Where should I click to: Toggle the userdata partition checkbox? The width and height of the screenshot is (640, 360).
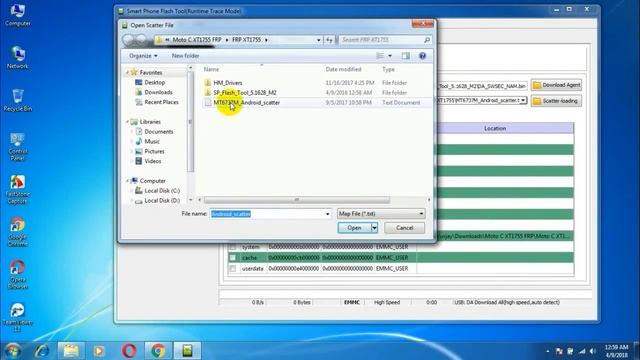point(232,269)
